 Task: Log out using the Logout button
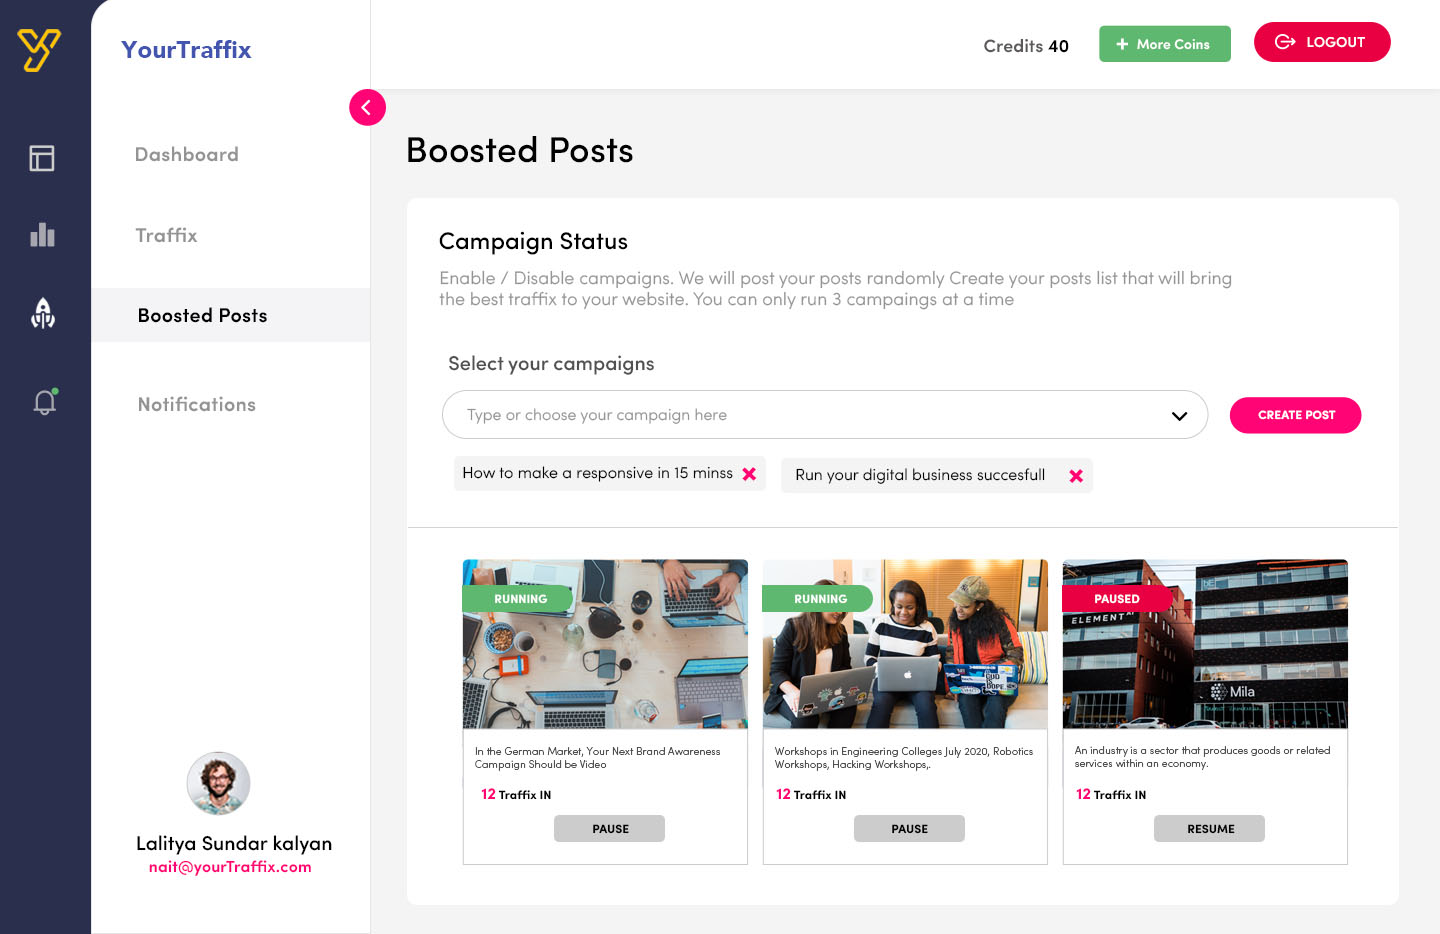click(x=1322, y=42)
